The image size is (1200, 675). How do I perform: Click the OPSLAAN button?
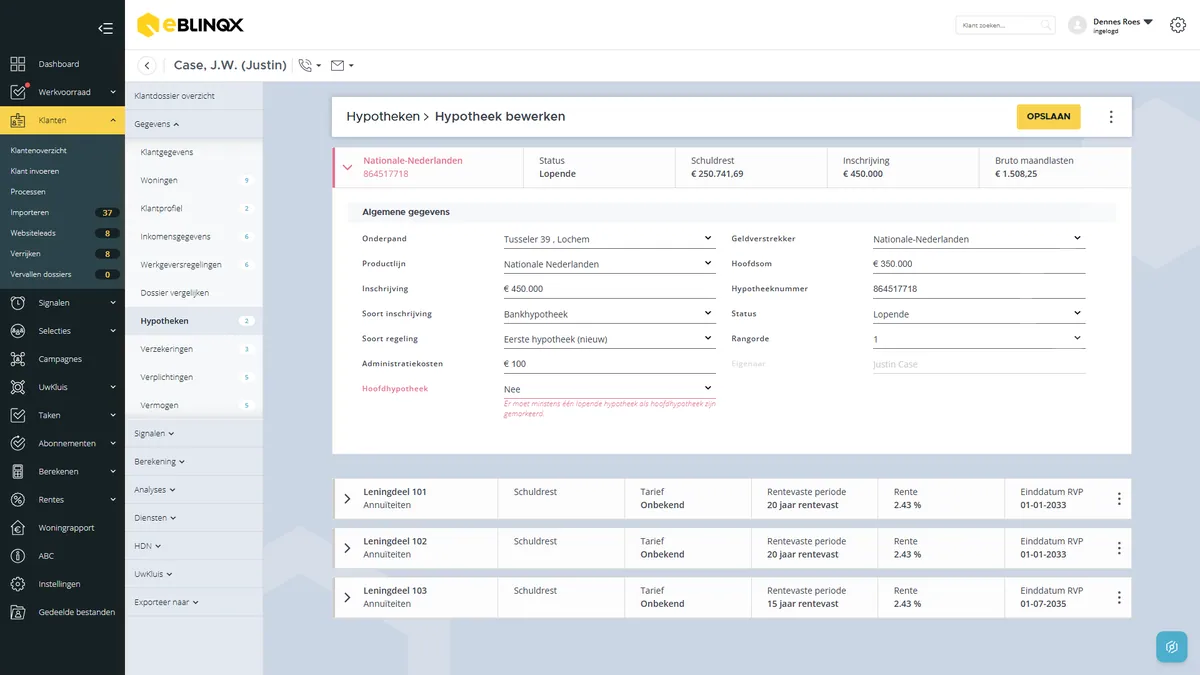click(x=1048, y=116)
